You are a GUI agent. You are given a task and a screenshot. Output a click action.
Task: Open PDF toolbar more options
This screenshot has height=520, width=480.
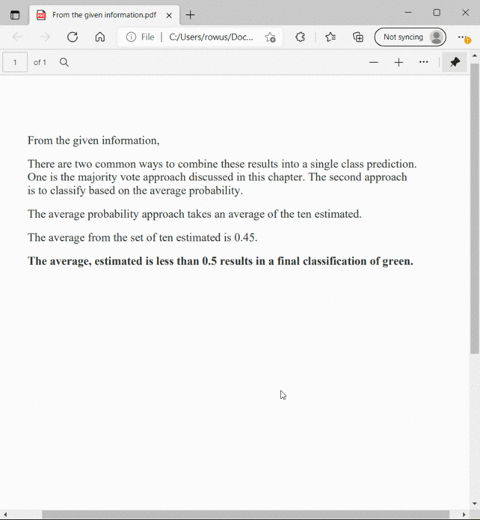[x=424, y=62]
